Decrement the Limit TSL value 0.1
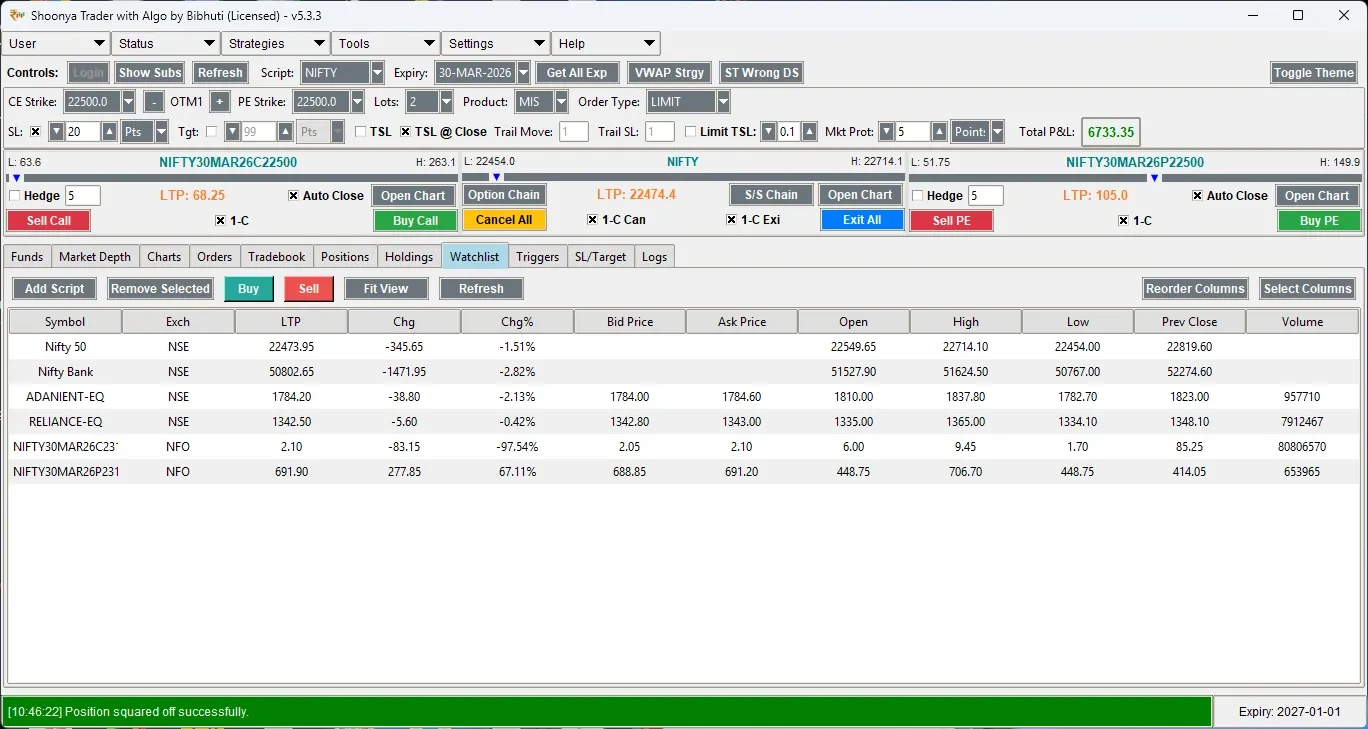 [768, 132]
